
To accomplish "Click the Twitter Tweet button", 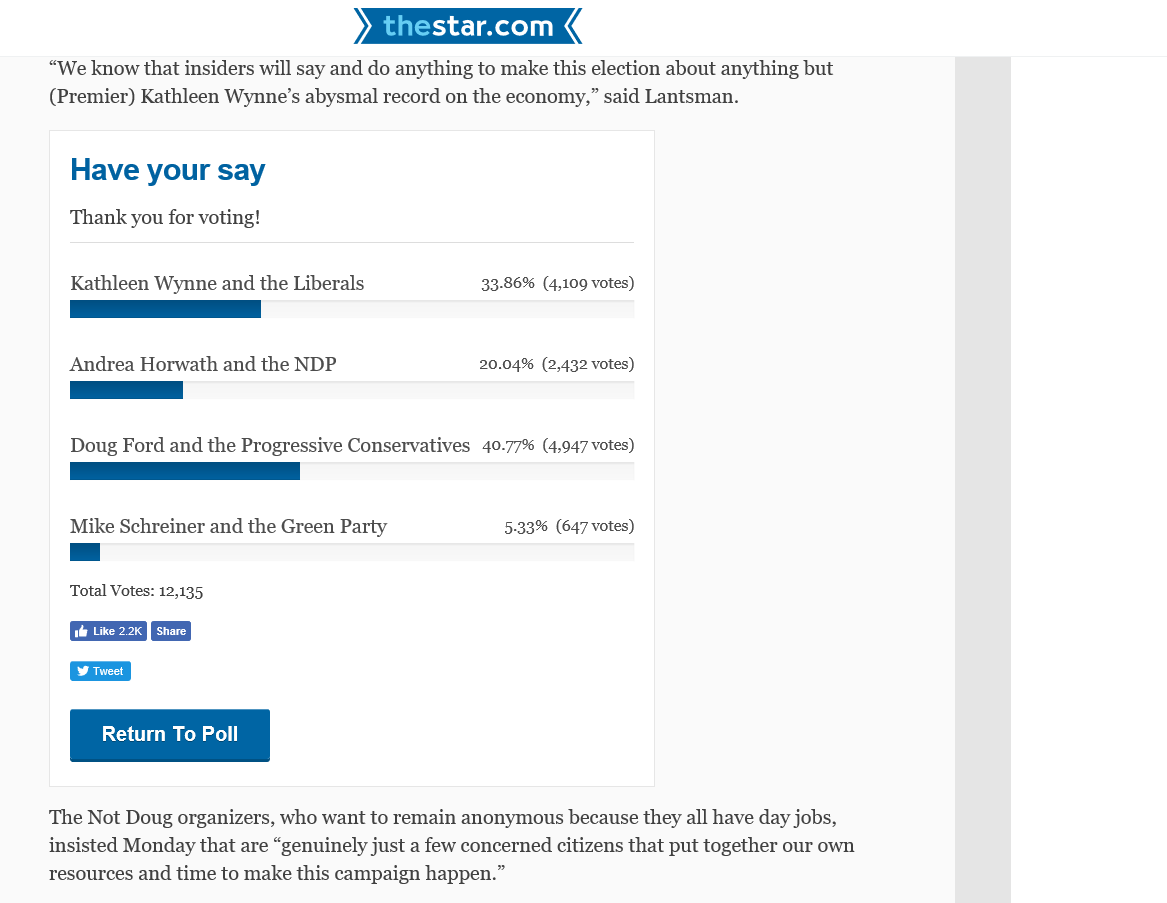I will 100,671.
